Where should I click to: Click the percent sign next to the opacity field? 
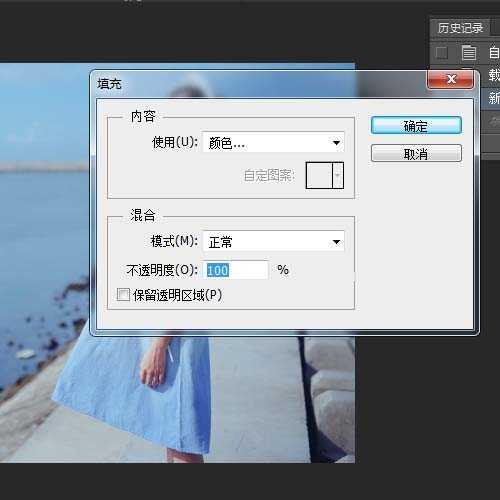(x=283, y=270)
